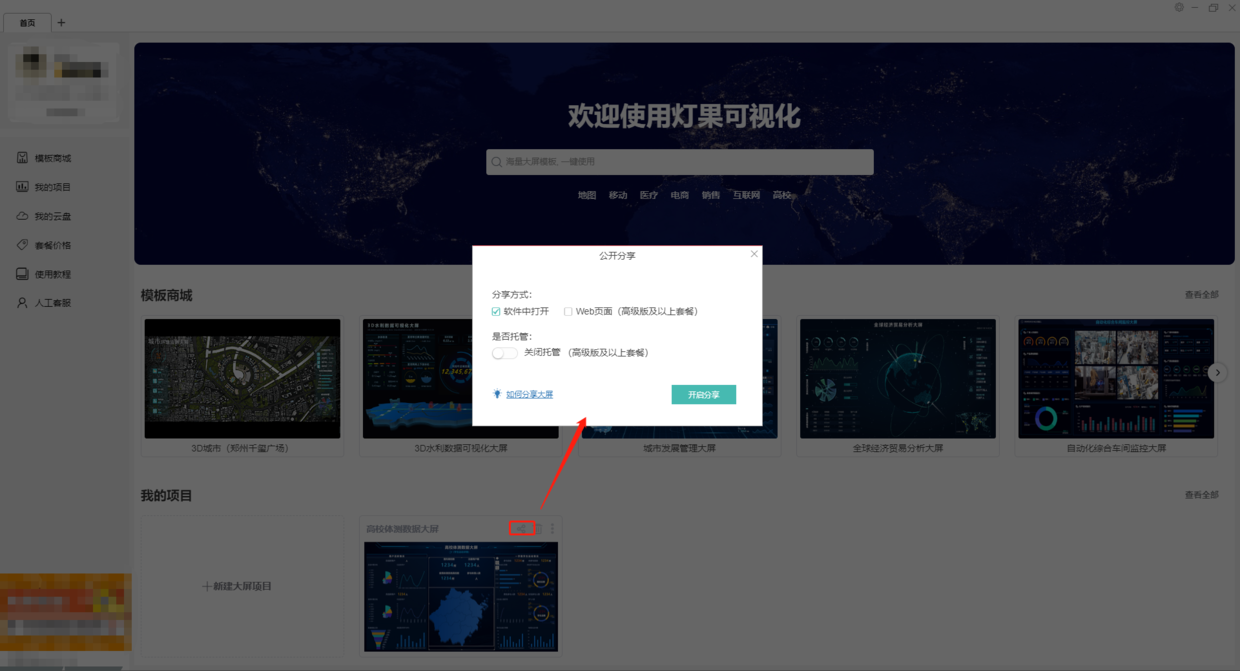The height and width of the screenshot is (671, 1240).
Task: Open 我的云盘 menu item
Action: (53, 216)
